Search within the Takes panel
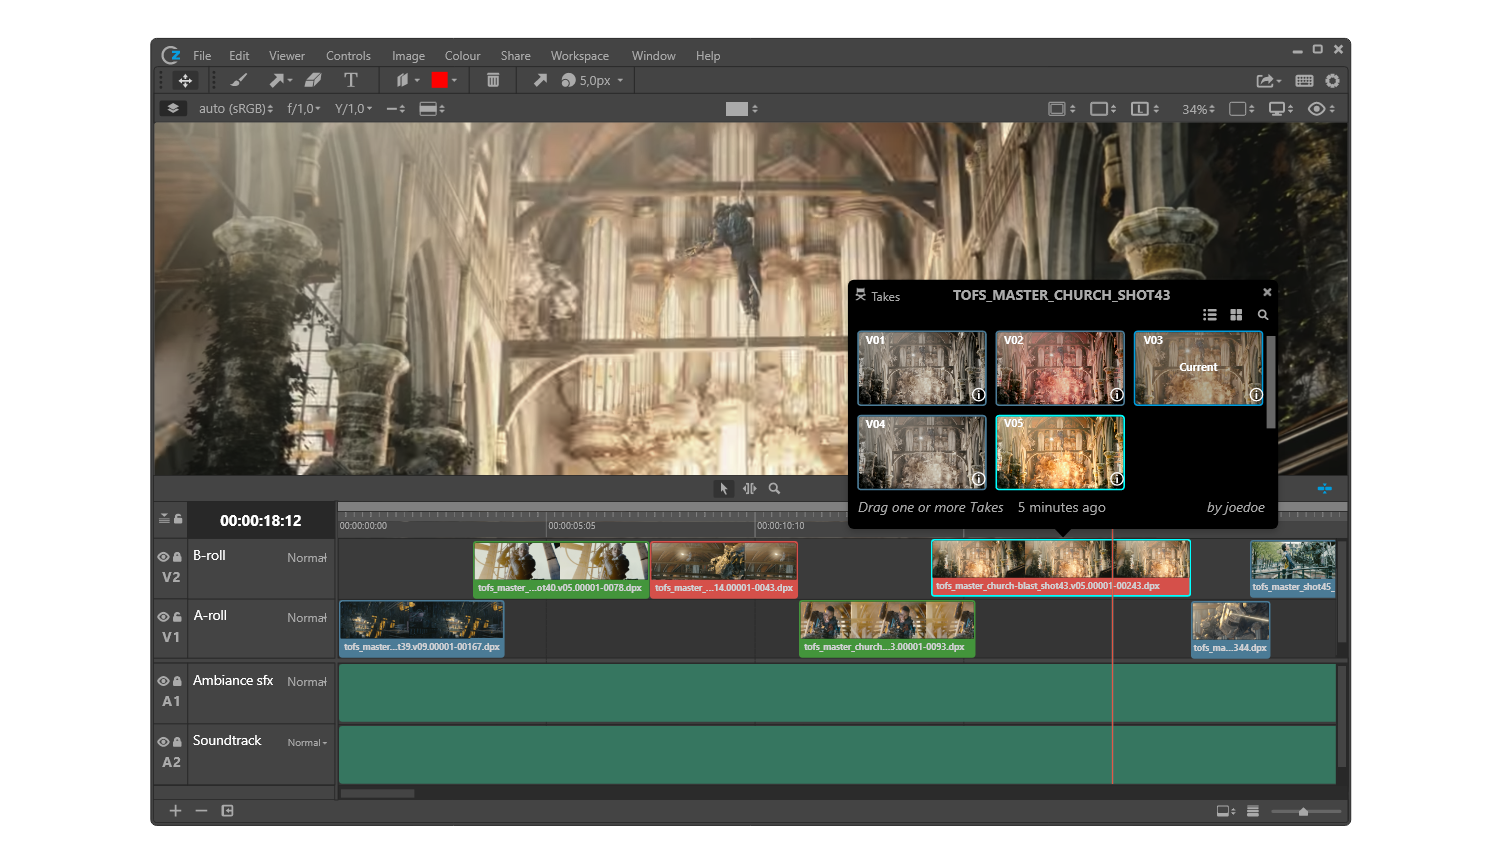Viewport: 1496px width, 866px height. pyautogui.click(x=1263, y=315)
